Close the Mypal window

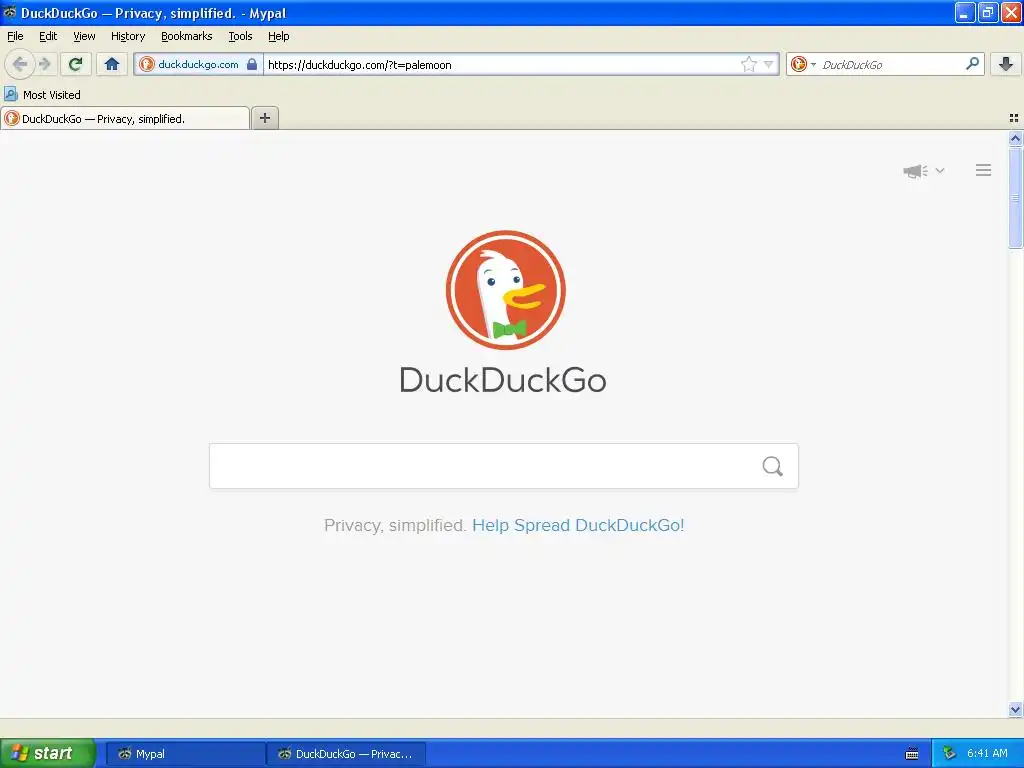(x=1011, y=12)
